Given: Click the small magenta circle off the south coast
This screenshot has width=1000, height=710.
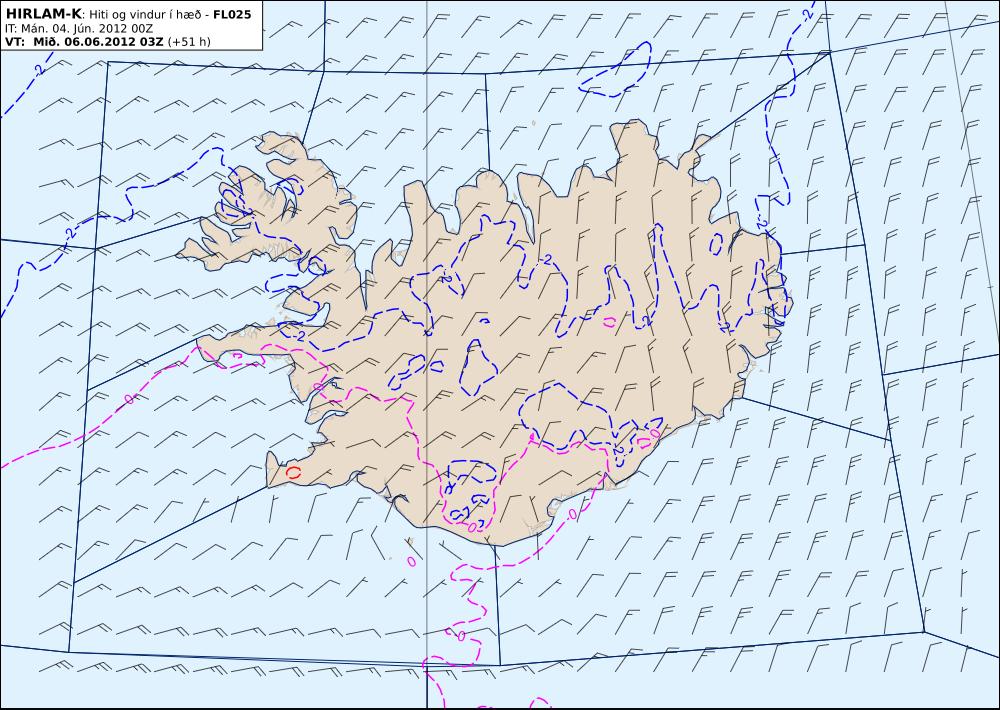Looking at the screenshot, I should (x=411, y=561).
